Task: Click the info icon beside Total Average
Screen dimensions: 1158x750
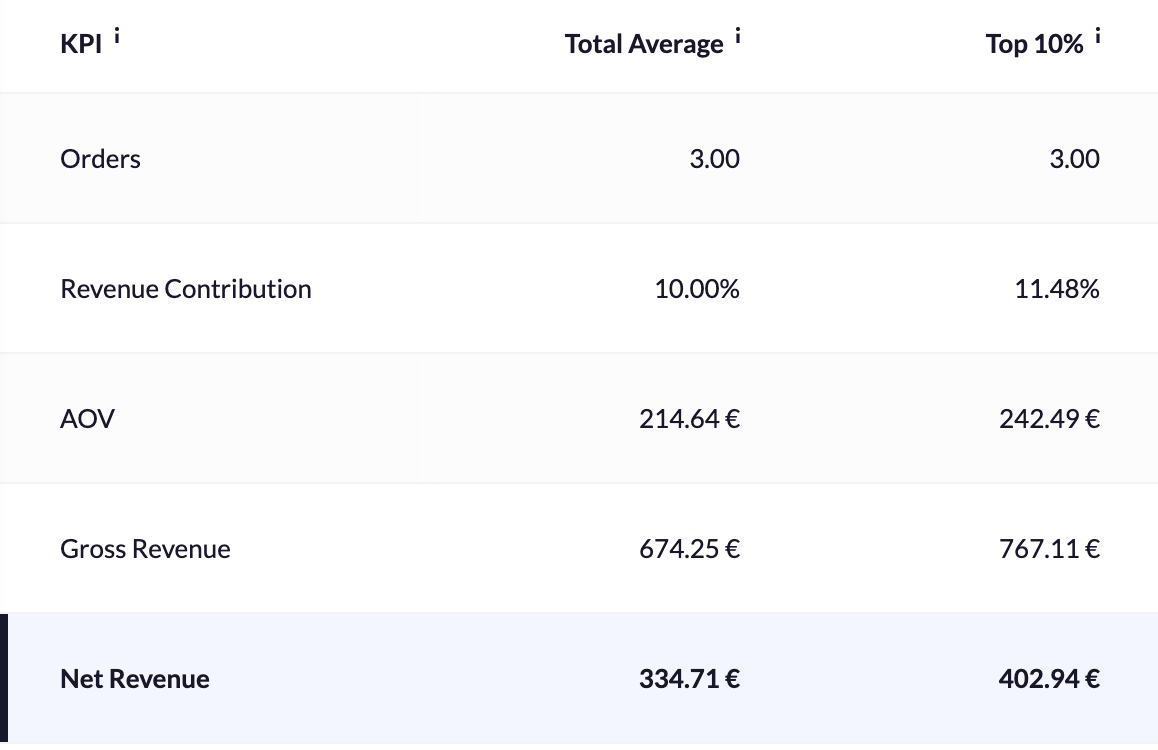Action: click(x=738, y=37)
